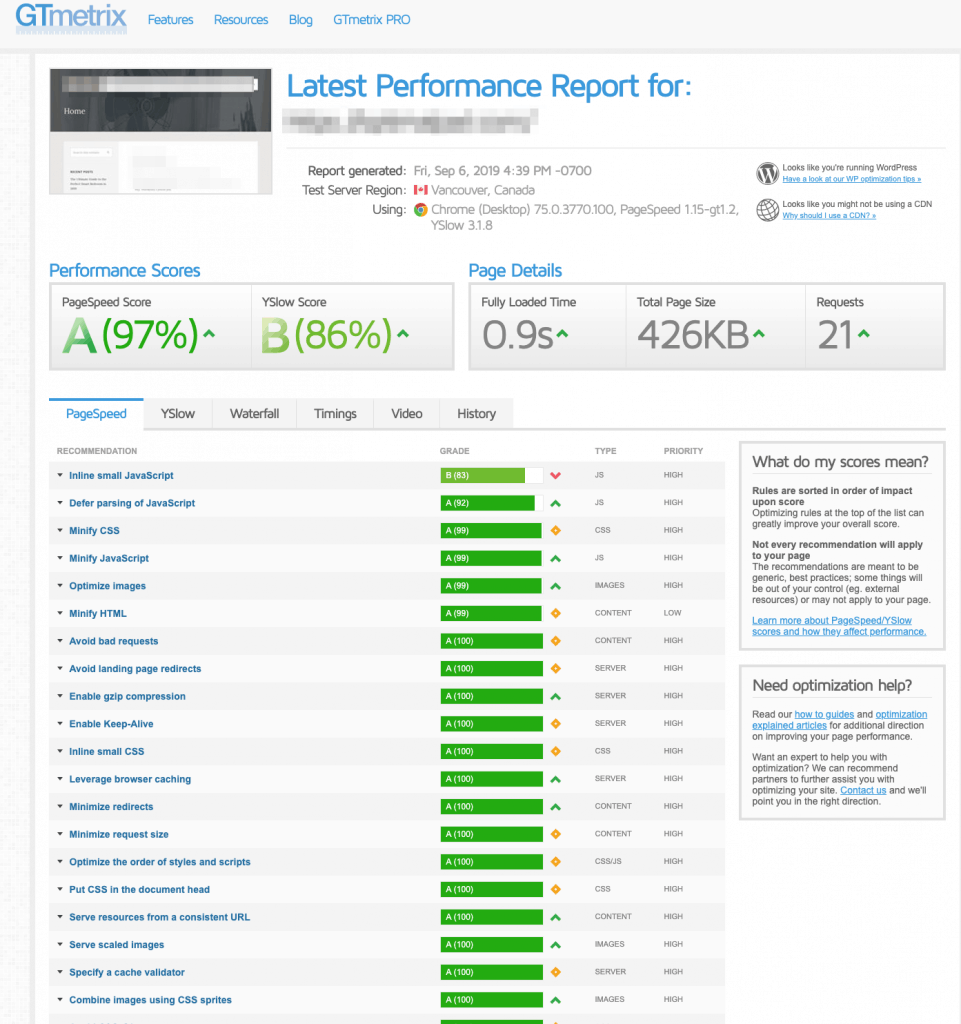
Task: Open the GTmetrix PRO page
Action: (371, 20)
